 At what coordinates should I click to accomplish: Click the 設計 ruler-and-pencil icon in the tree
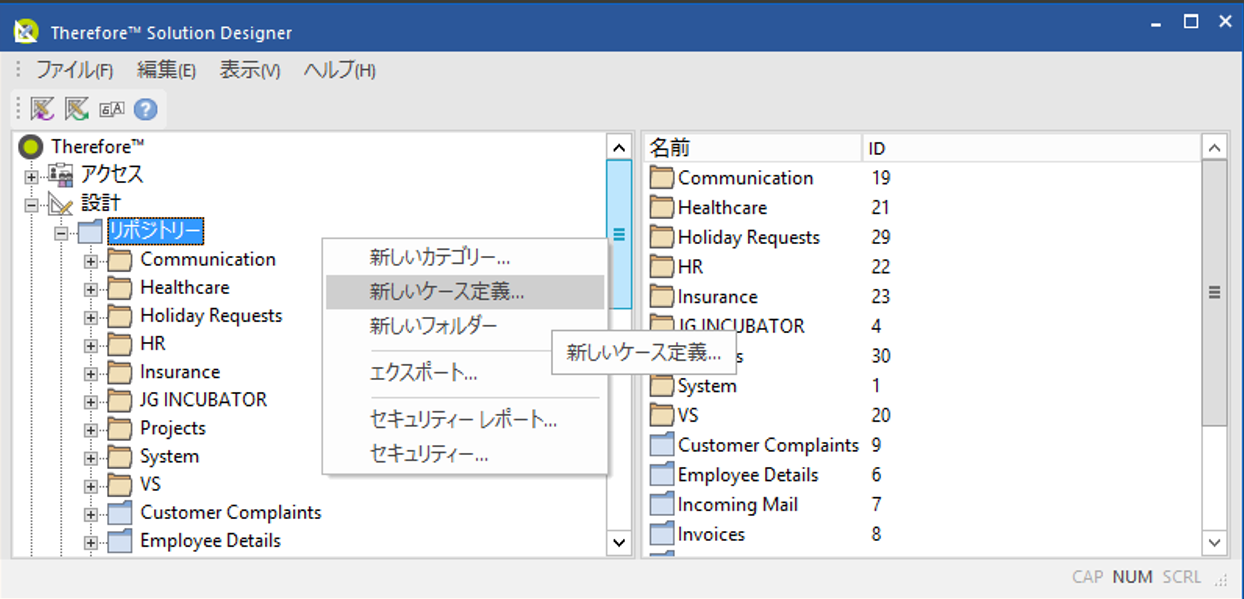[62, 204]
